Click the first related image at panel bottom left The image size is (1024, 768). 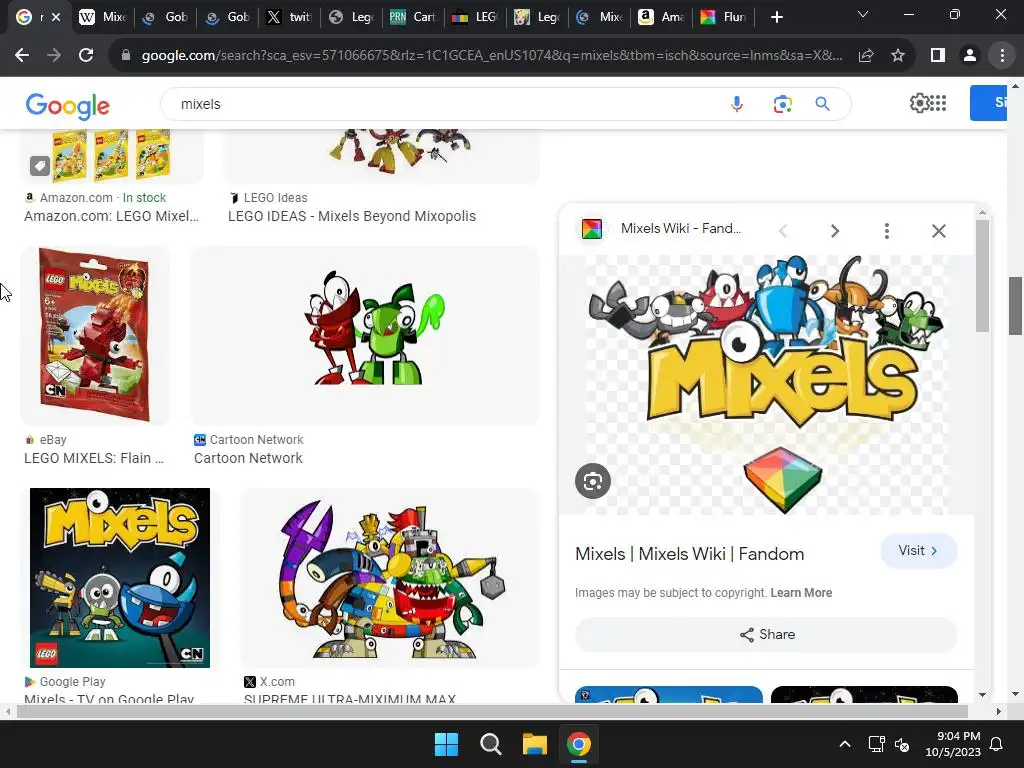click(669, 694)
